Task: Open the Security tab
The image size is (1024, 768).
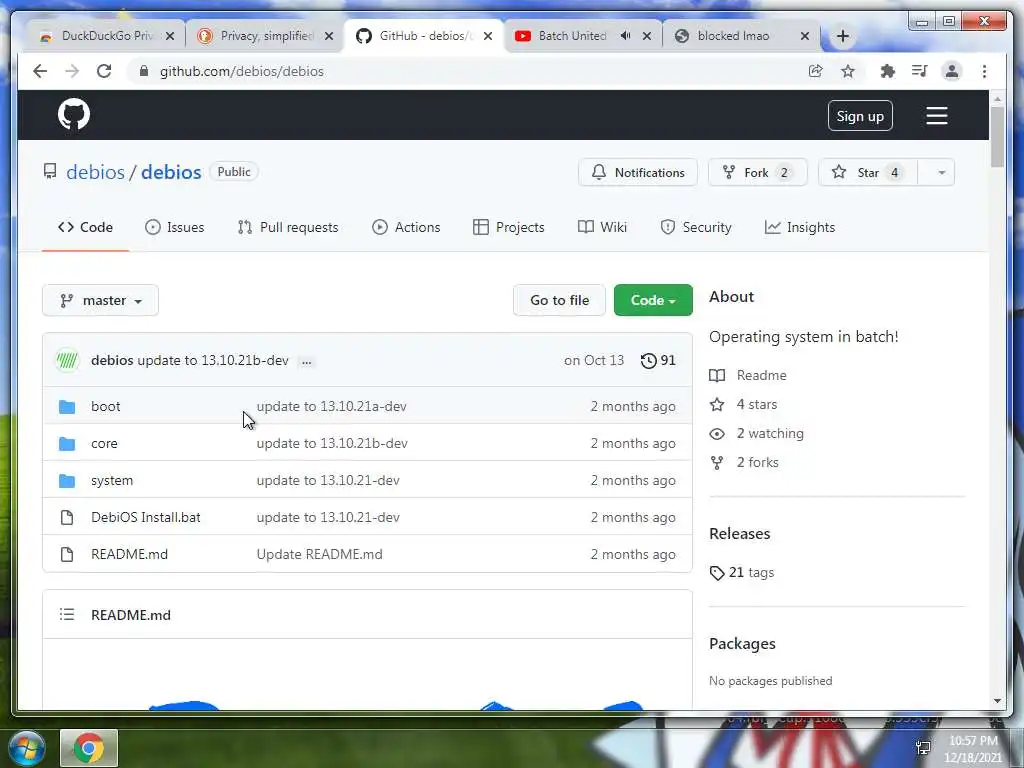Action: [696, 227]
